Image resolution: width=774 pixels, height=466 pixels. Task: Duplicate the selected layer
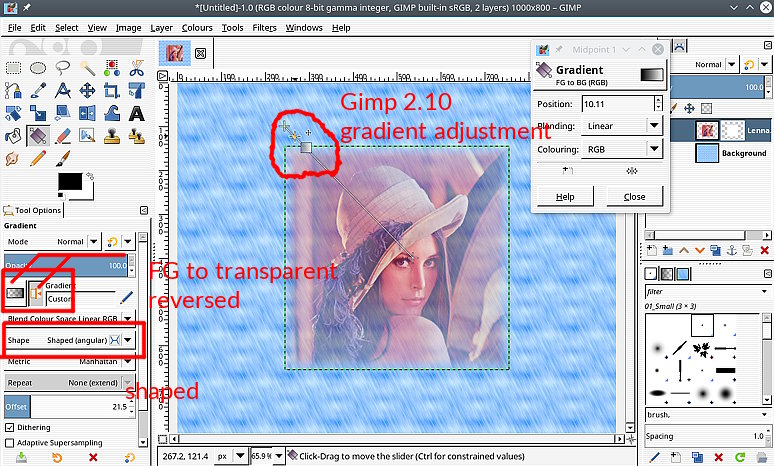[x=715, y=250]
